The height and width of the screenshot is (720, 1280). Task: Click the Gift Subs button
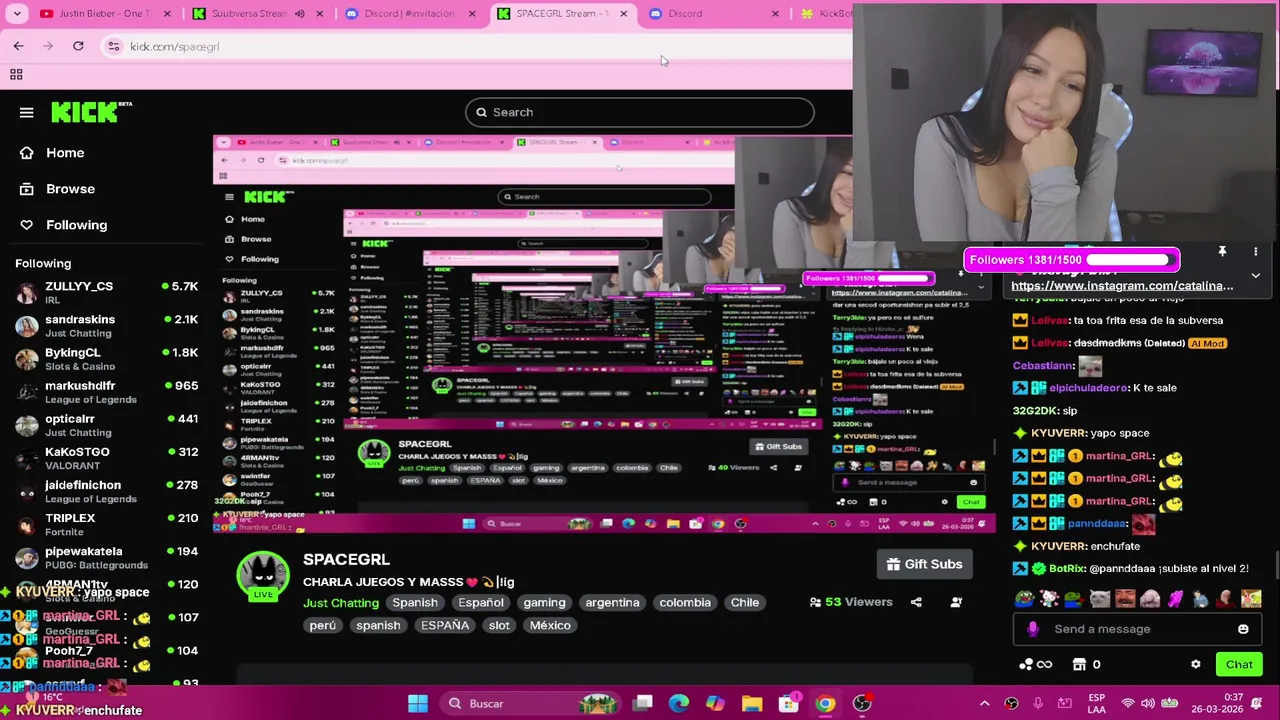click(x=924, y=564)
